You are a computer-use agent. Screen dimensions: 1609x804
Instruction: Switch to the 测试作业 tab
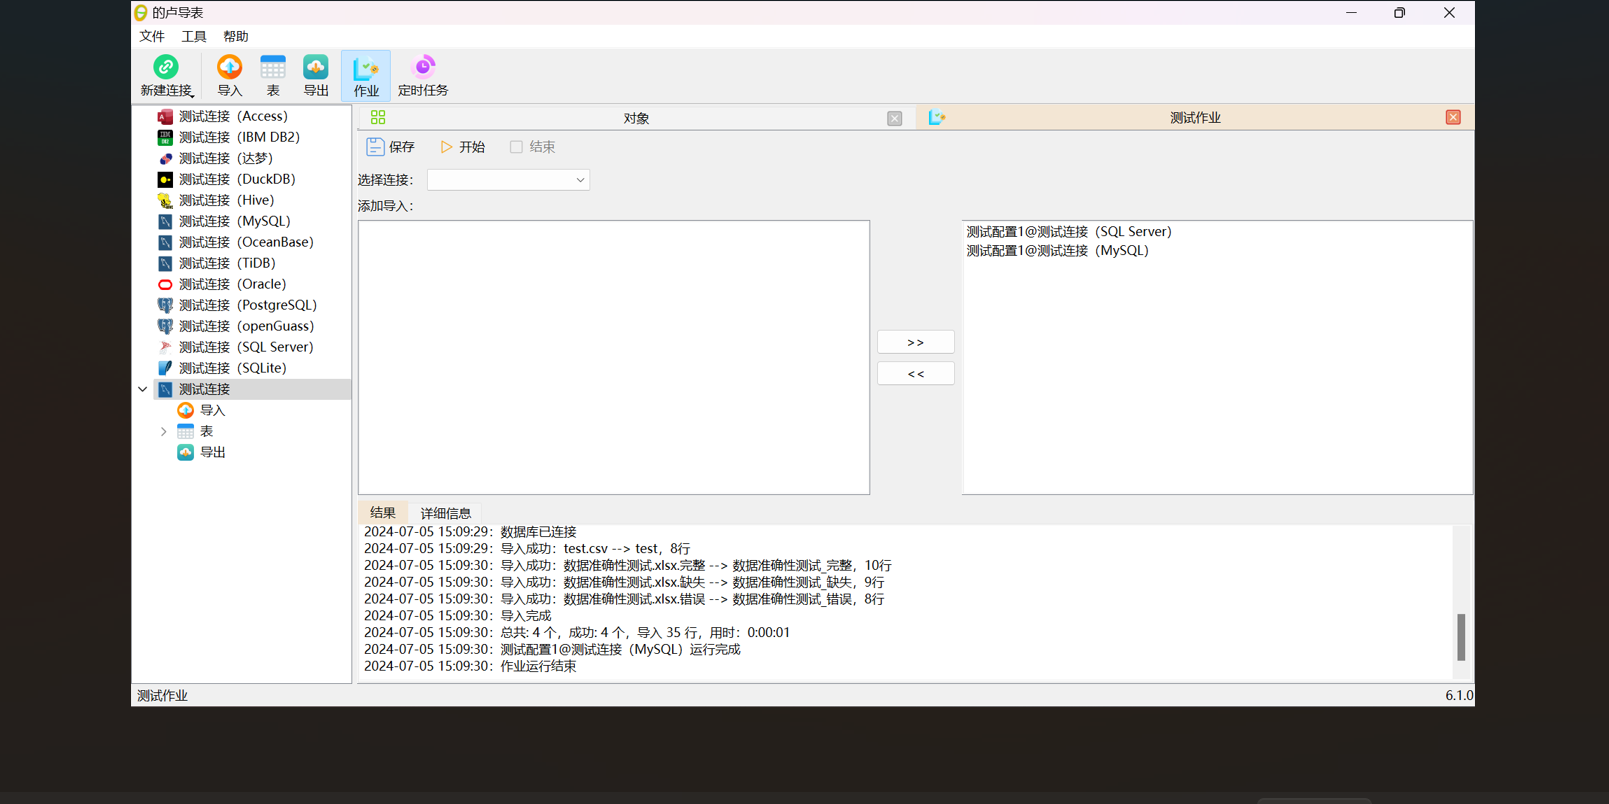[x=1195, y=118]
